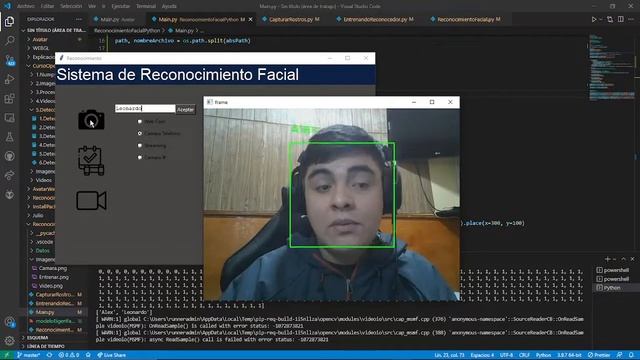Screen dimensions: 640x360
Task: Click Python language mode in status bar
Action: pos(543,355)
